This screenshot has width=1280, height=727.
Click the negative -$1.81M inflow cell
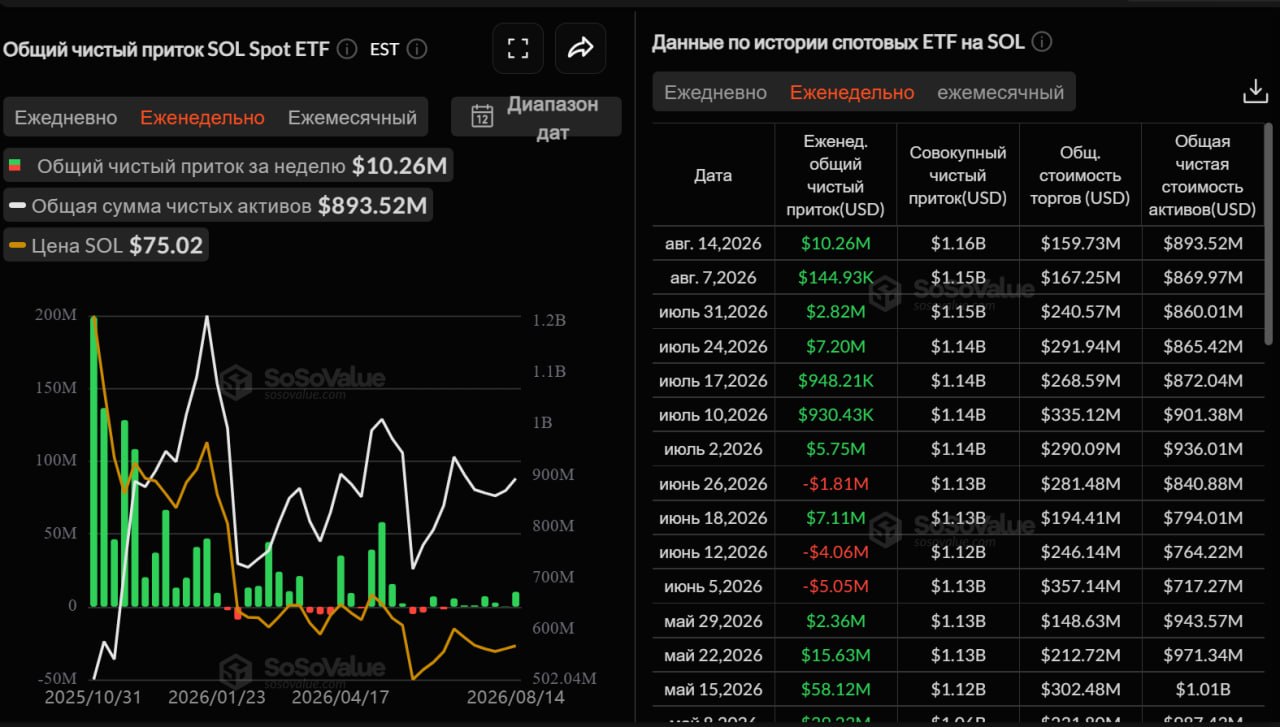coord(835,483)
